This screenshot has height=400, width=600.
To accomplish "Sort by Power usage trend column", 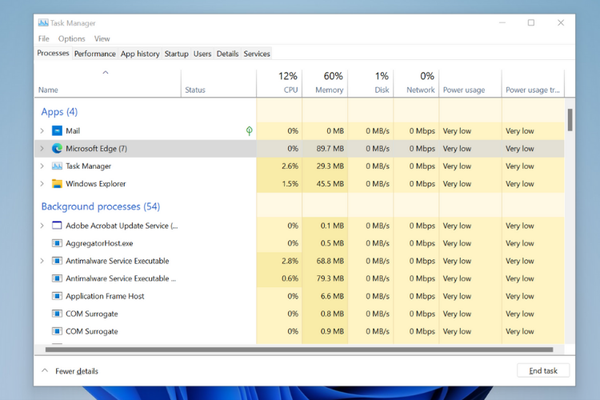I will pos(533,83).
